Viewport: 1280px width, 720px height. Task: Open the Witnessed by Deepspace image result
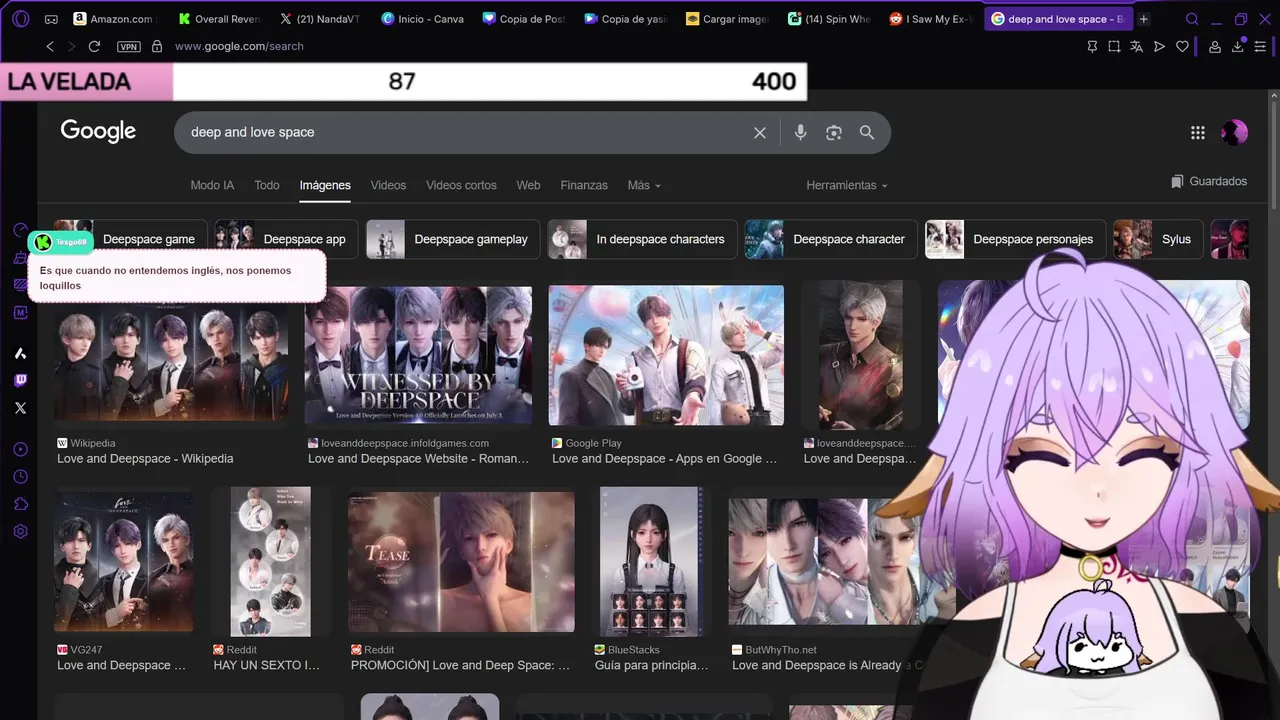(x=418, y=354)
